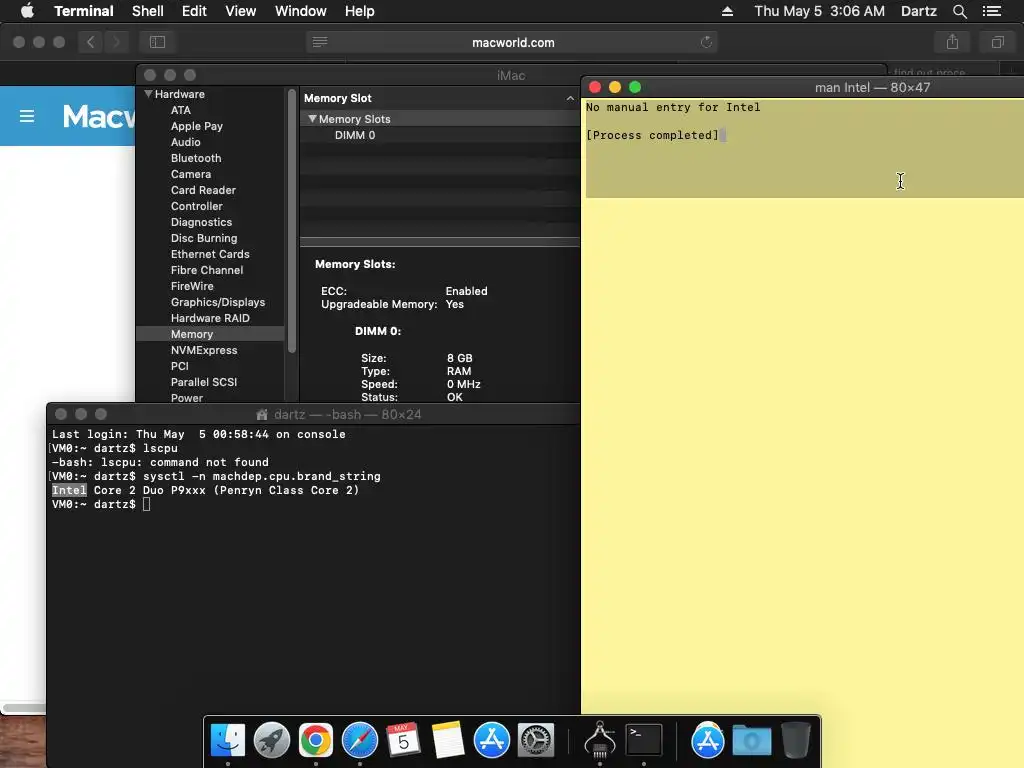Open Safari from the Dock
The width and height of the screenshot is (1024, 768).
360,740
